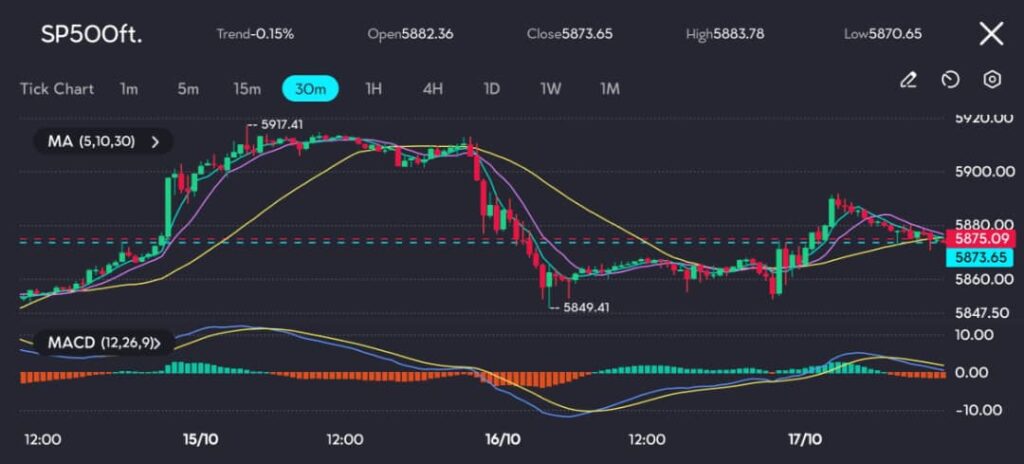This screenshot has width=1024, height=464.
Task: Select the 5m timeframe
Action: tap(188, 88)
